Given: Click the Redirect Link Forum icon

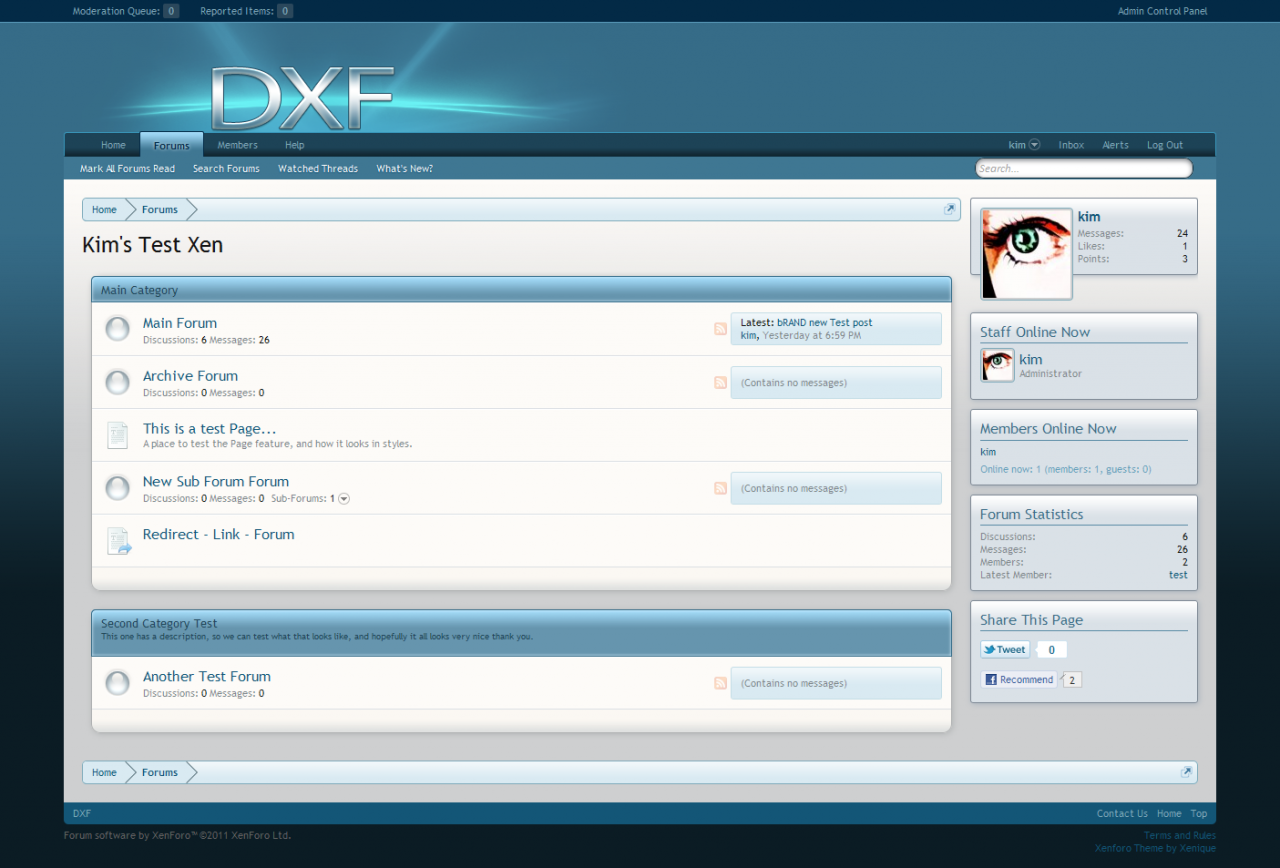Looking at the screenshot, I should tap(118, 541).
